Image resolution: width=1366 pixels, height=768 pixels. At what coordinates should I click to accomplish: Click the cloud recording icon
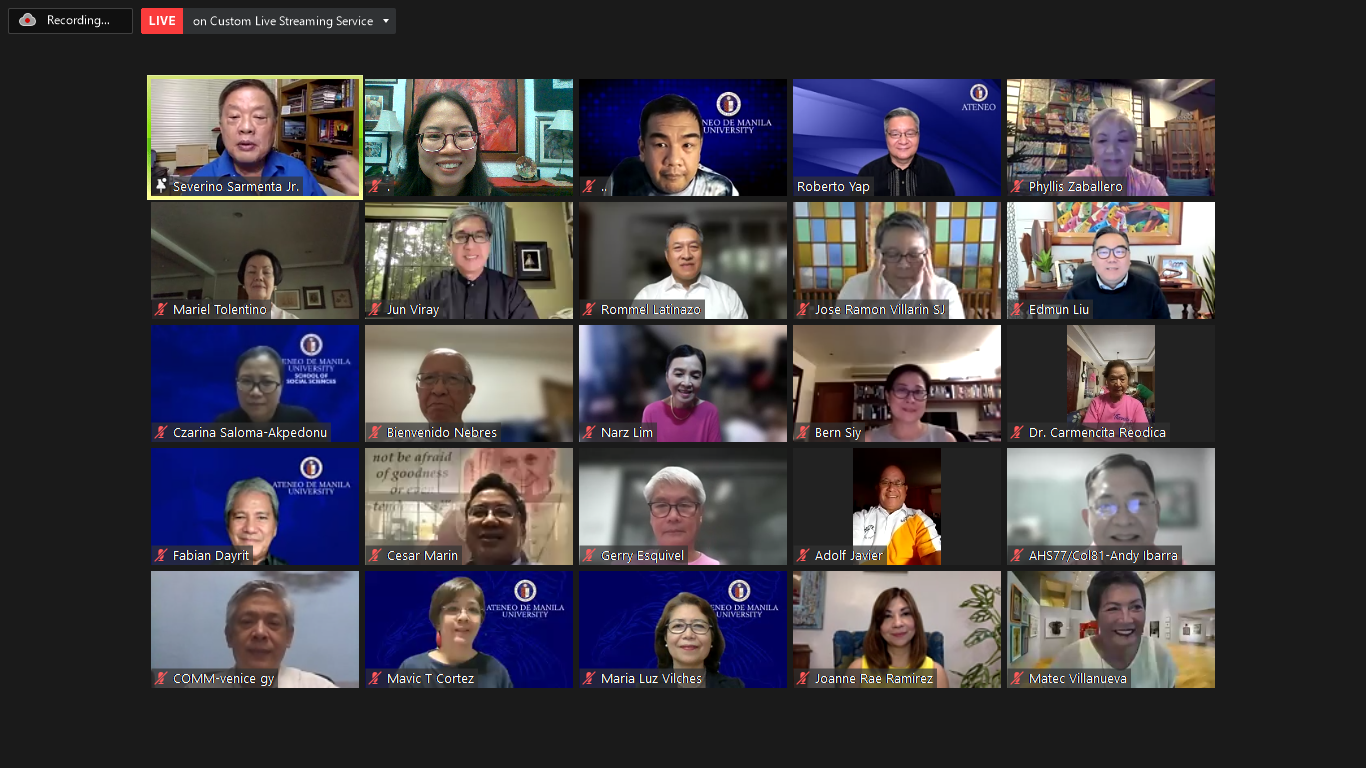28,20
